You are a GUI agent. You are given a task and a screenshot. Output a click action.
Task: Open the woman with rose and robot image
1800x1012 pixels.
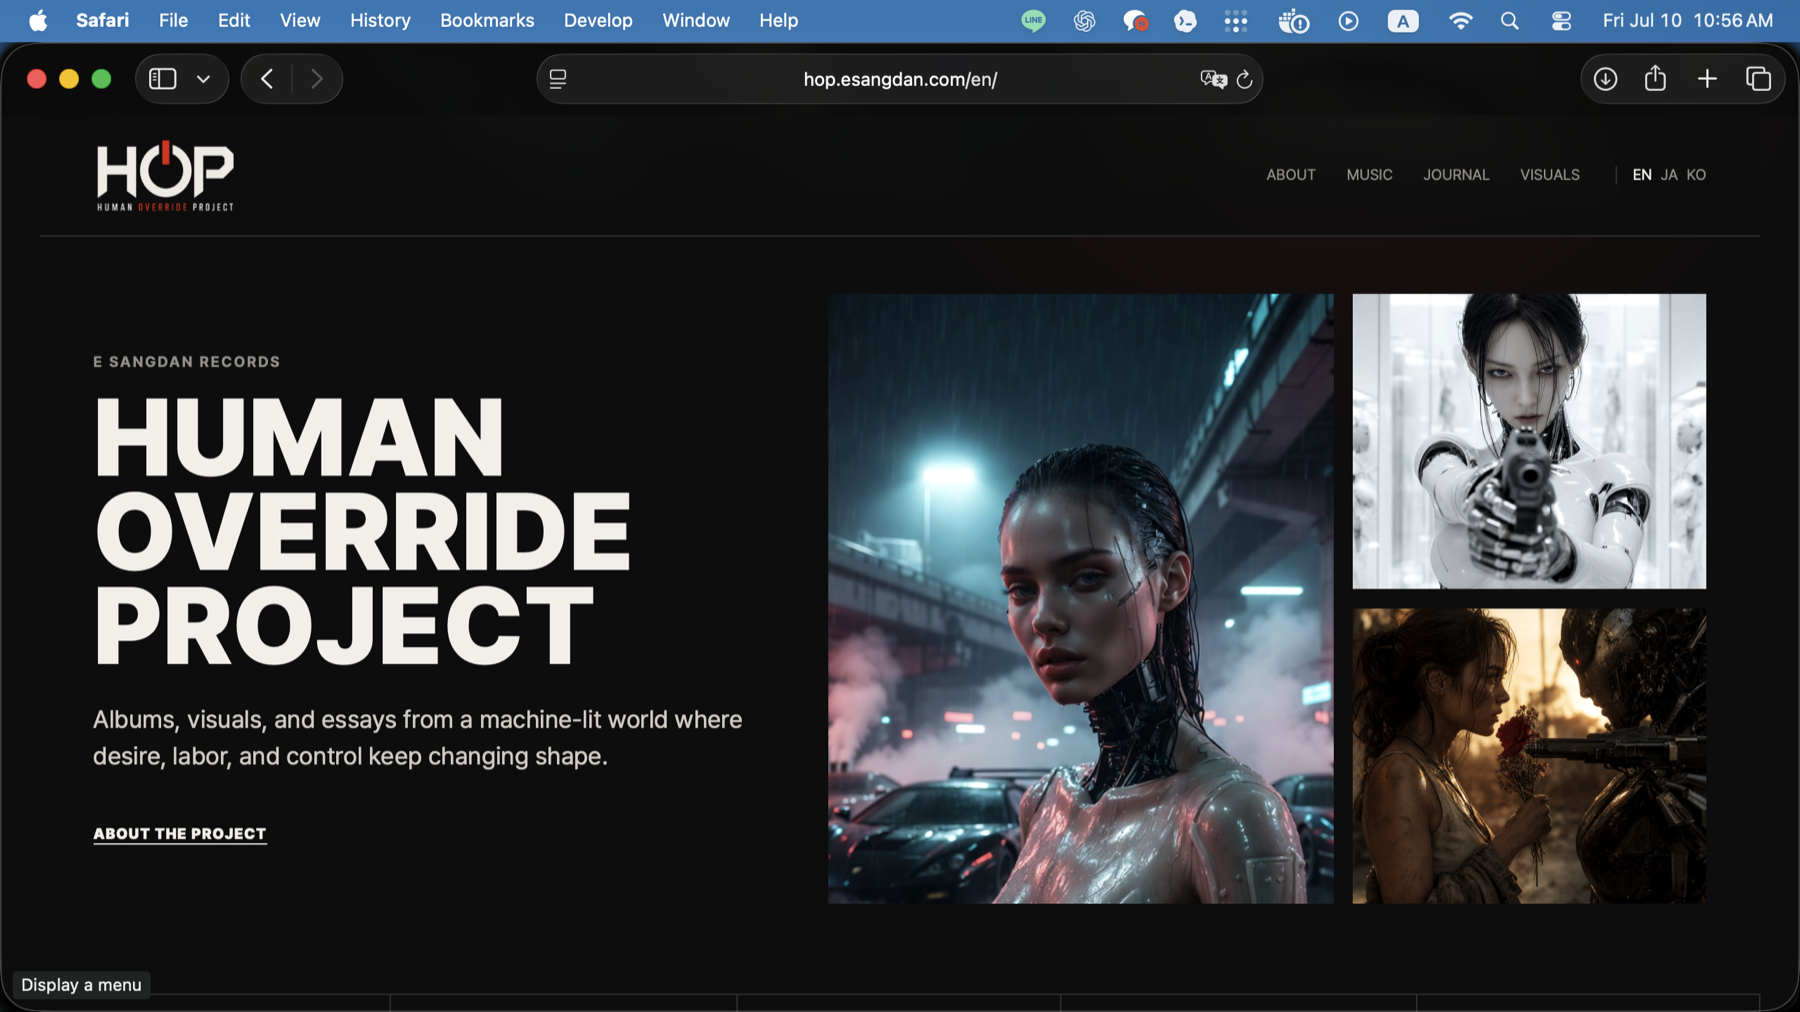[1529, 756]
